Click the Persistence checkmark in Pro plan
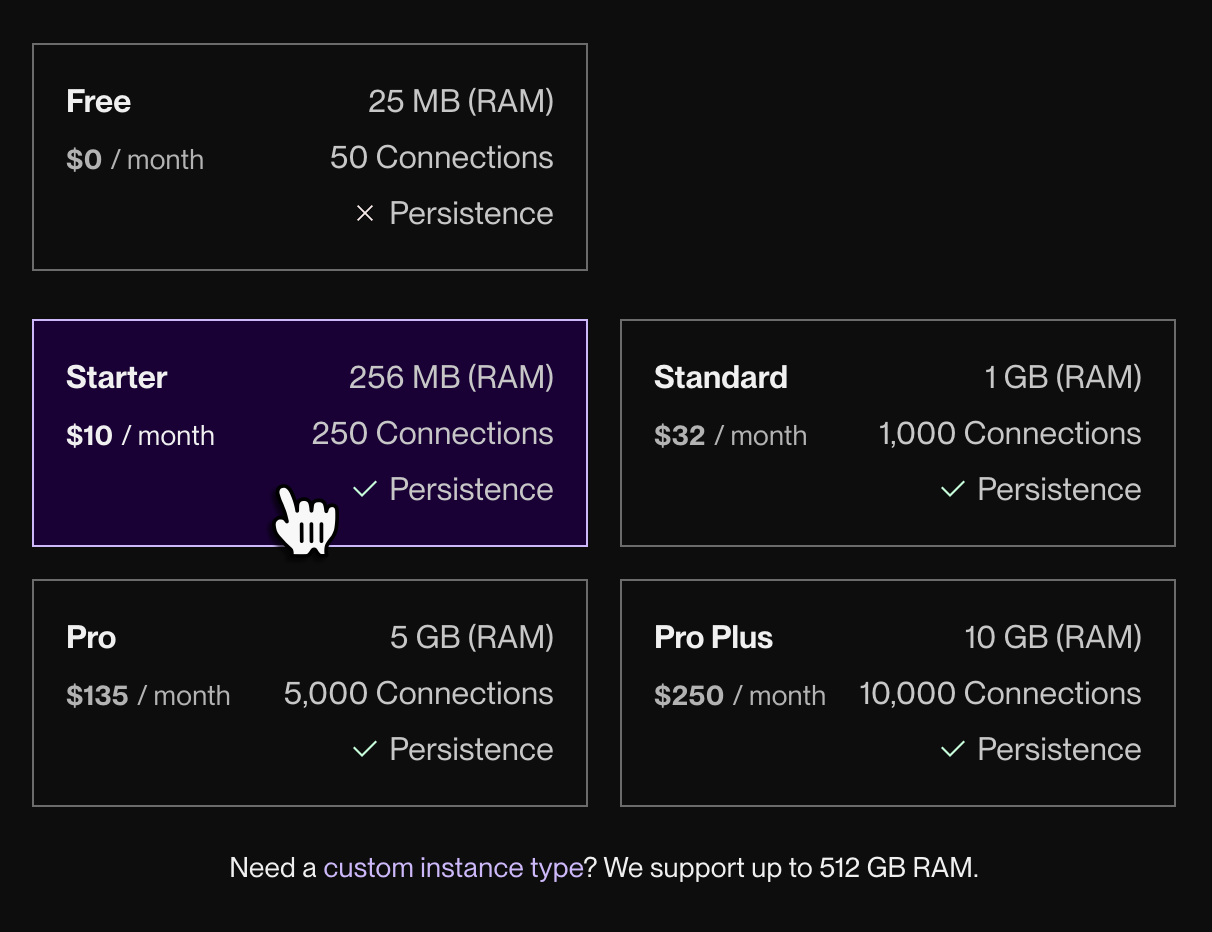The image size is (1212, 932). point(365,749)
